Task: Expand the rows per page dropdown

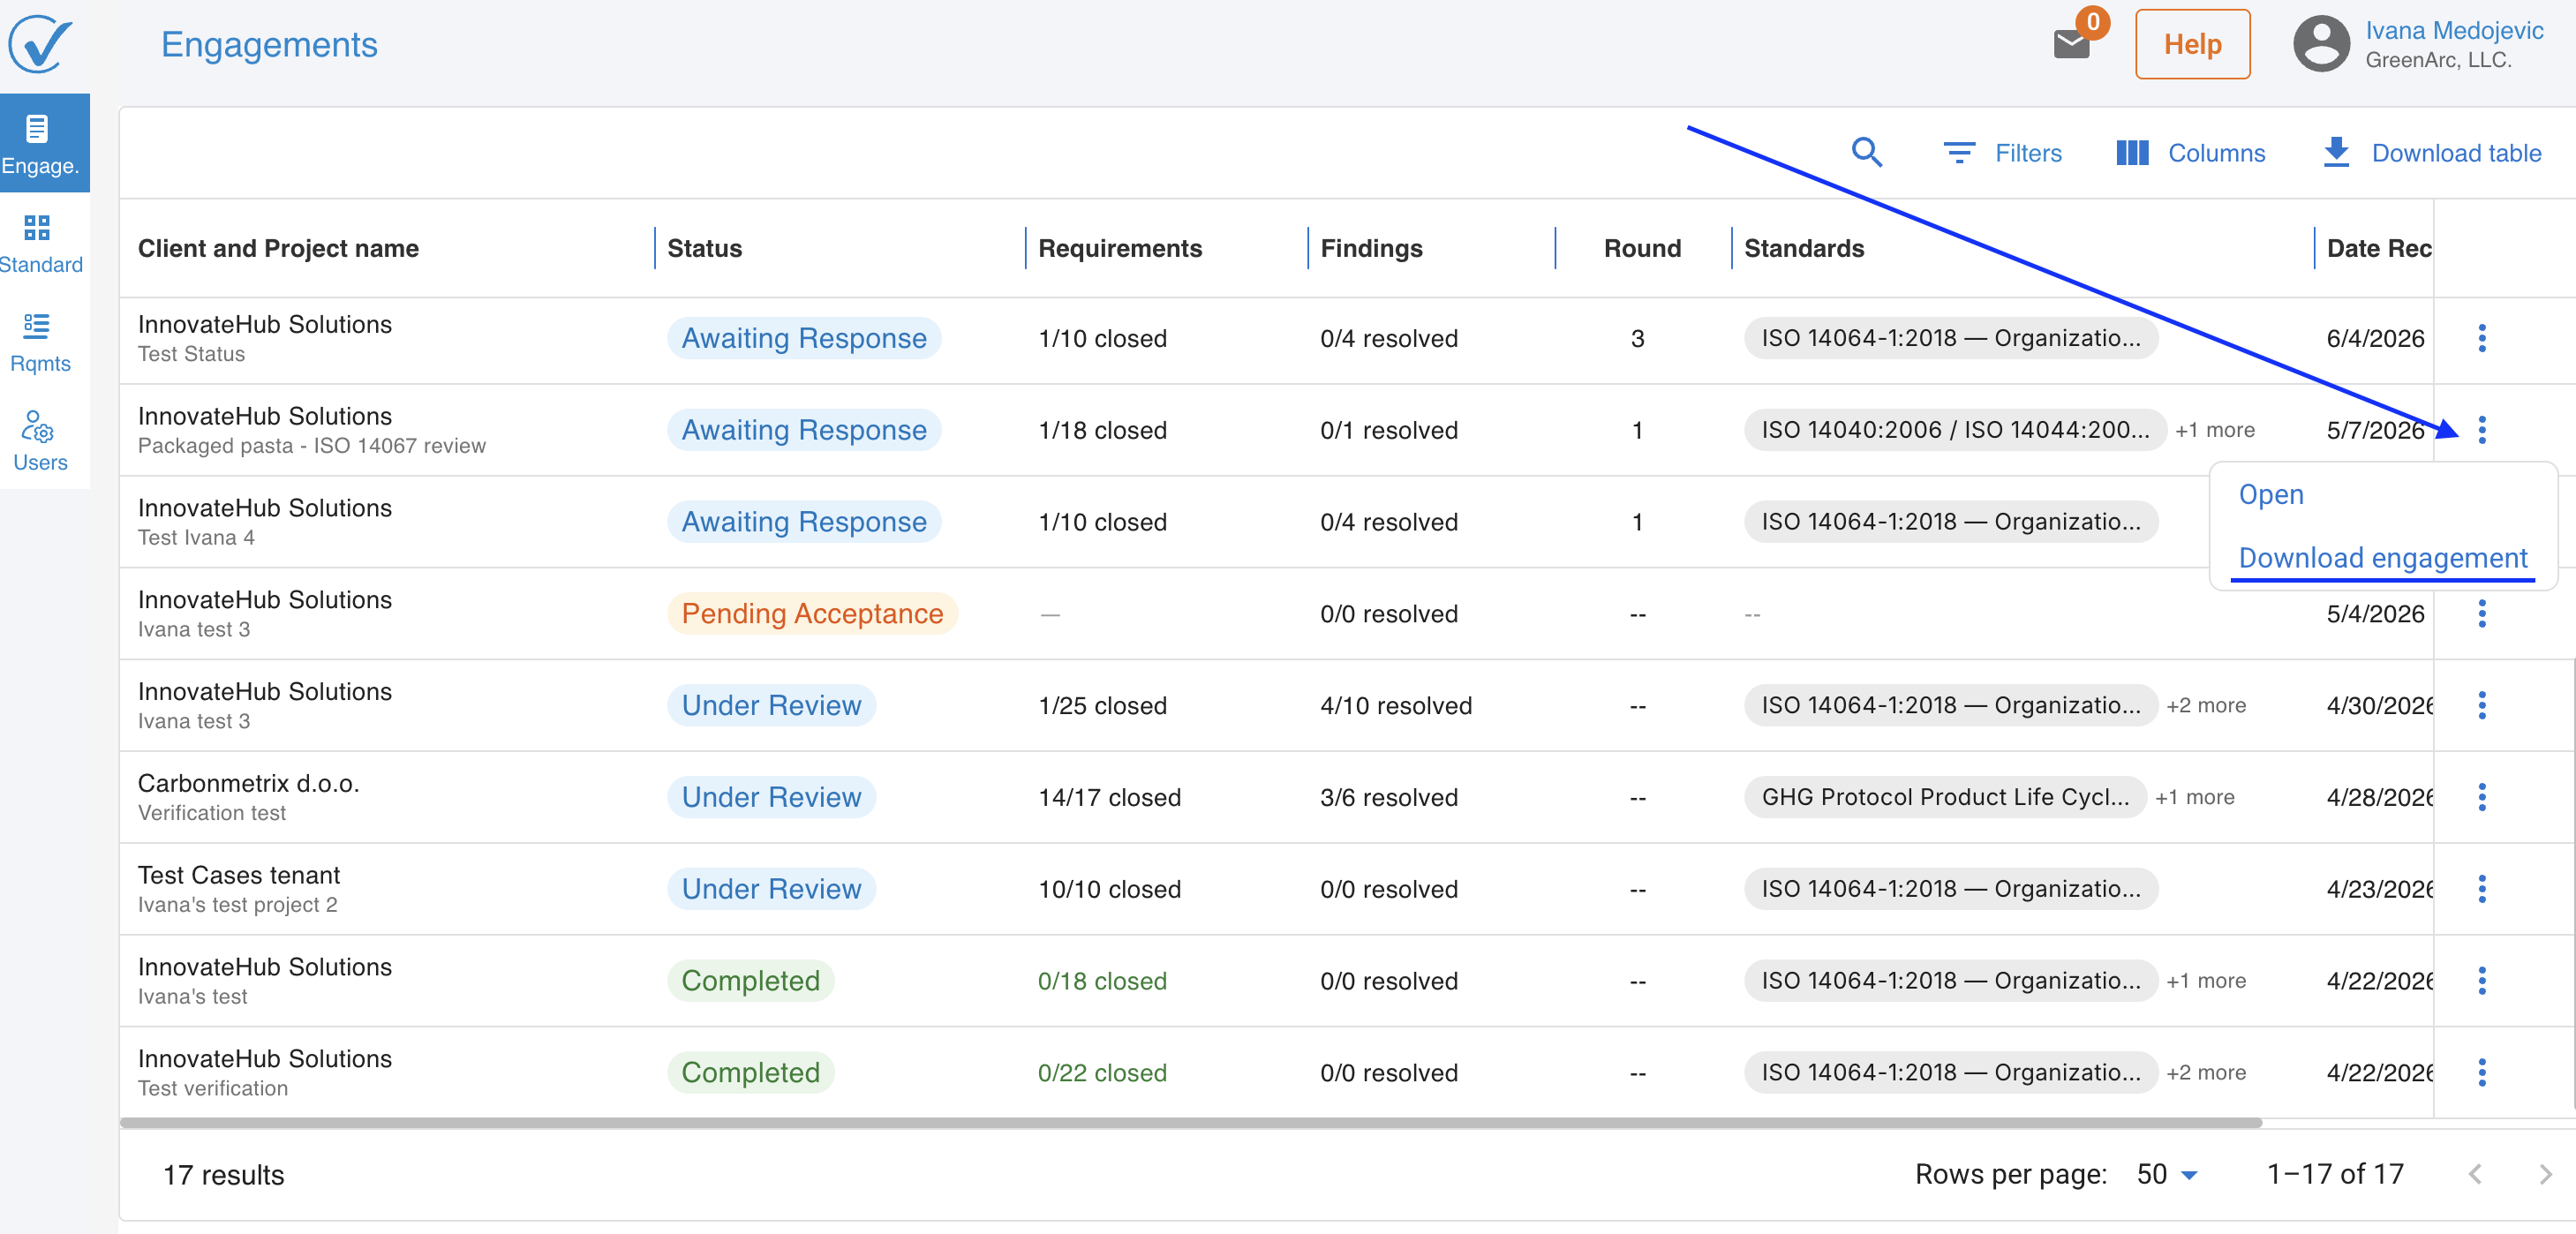Action: pyautogui.click(x=2167, y=1174)
